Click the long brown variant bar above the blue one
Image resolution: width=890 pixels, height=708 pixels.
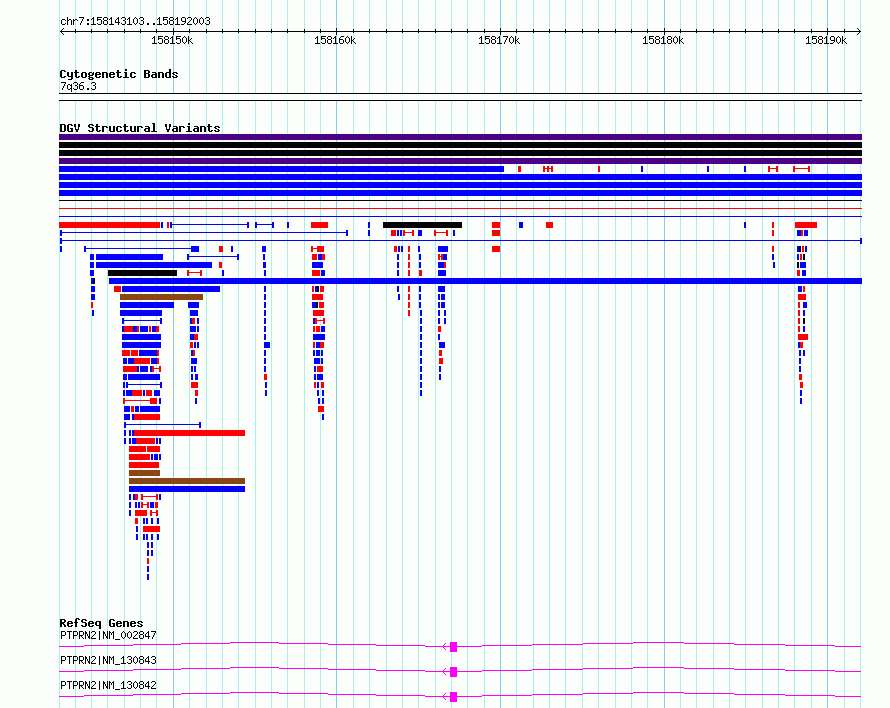[x=187, y=481]
